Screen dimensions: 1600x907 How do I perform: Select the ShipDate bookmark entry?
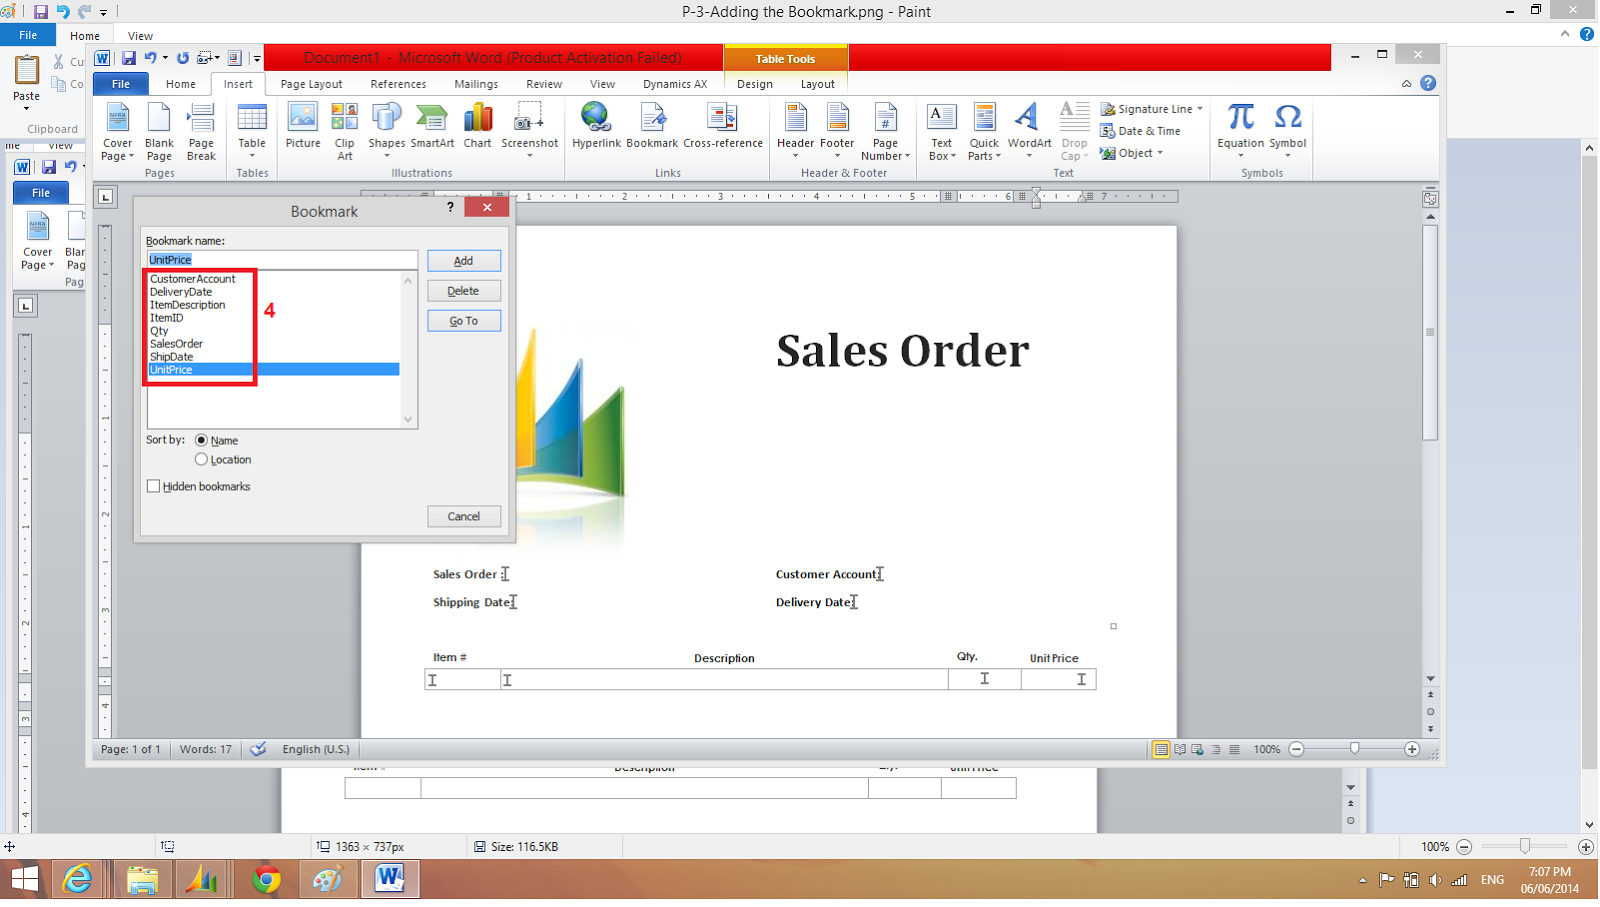coord(172,357)
